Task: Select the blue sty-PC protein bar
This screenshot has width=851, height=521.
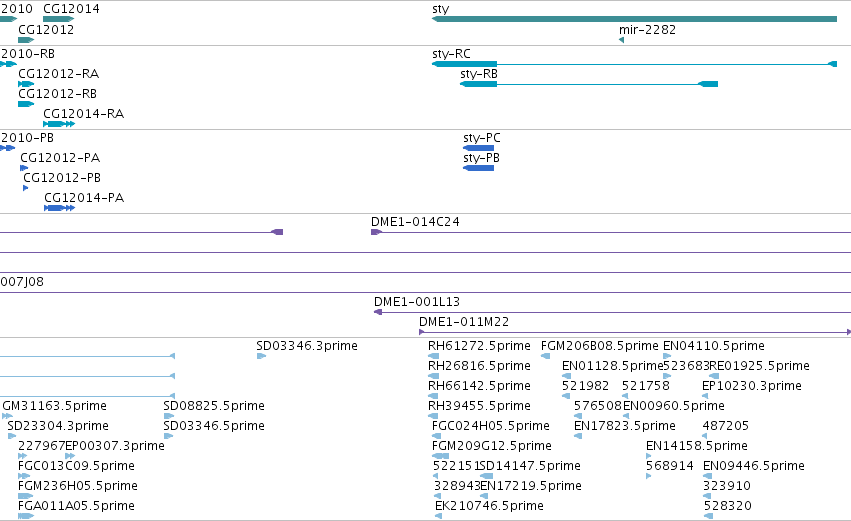Action: (479, 148)
